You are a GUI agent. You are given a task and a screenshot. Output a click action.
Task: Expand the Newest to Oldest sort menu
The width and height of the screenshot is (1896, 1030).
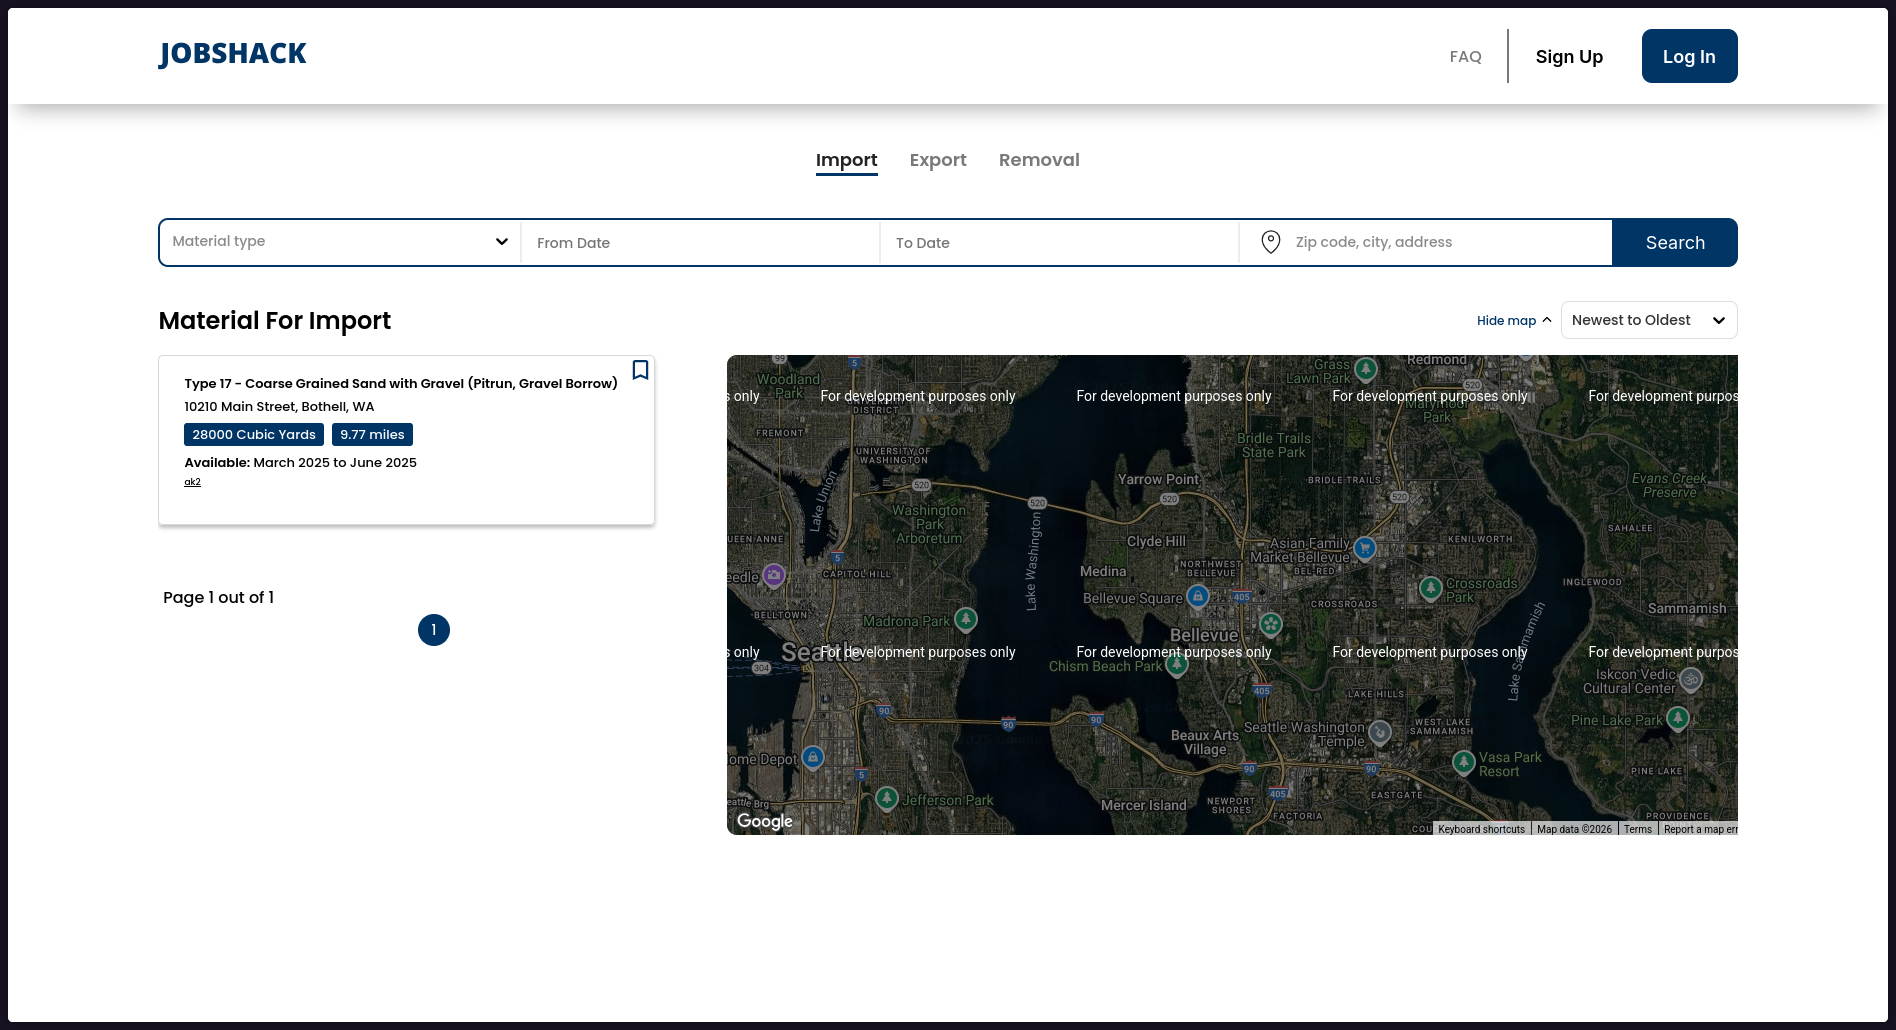[1648, 320]
